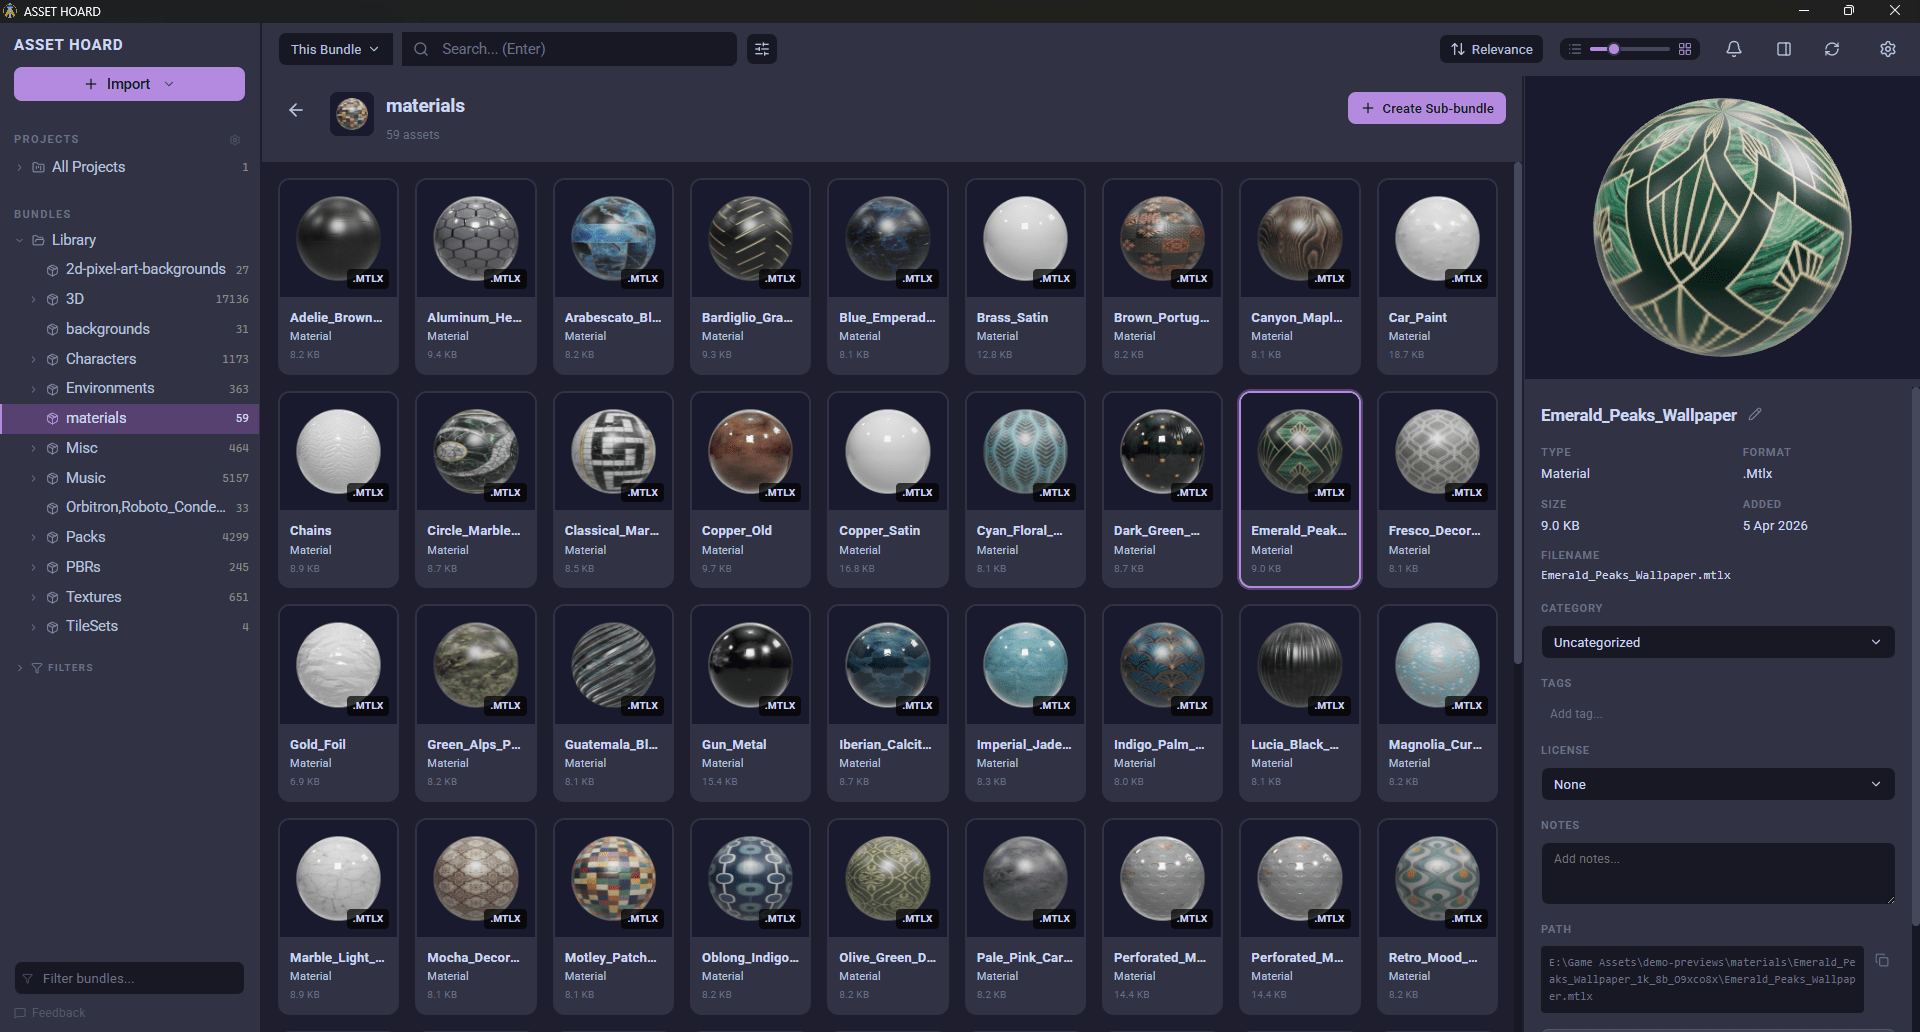The image size is (1920, 1032).
Task: Click the Create Sub-bundle button
Action: pos(1427,108)
